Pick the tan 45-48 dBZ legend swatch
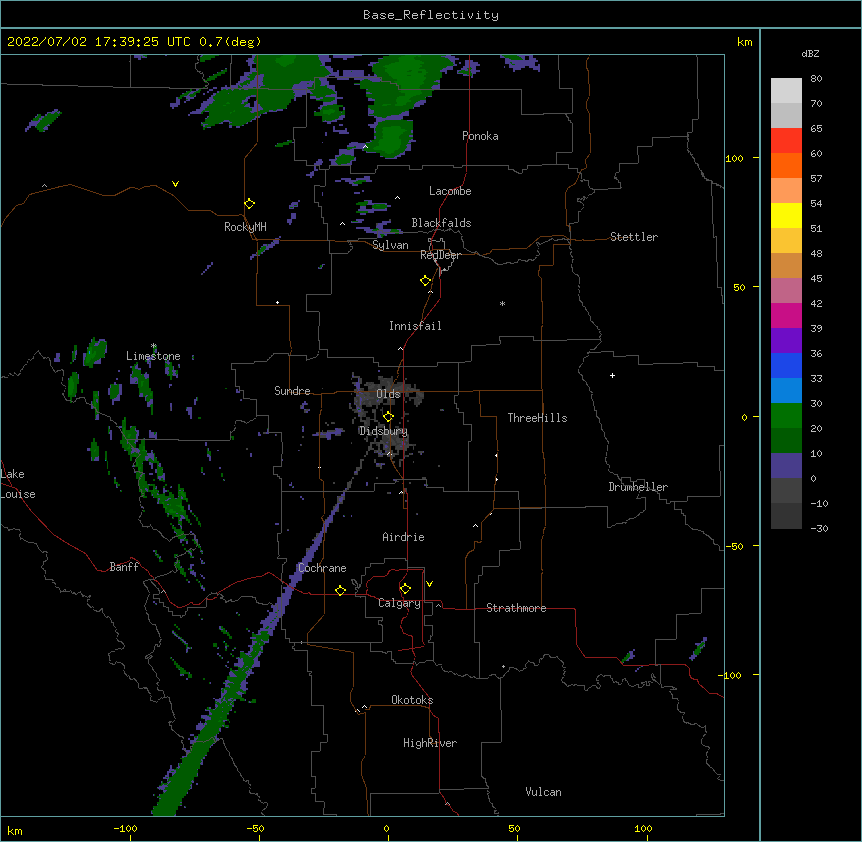Viewport: 862px width, 842px height. pos(786,265)
